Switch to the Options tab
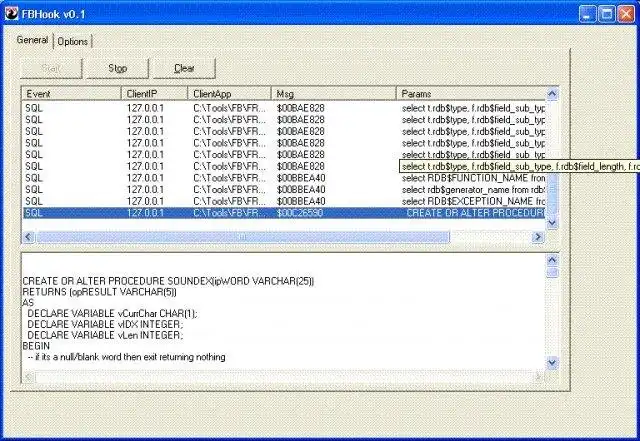The width and height of the screenshot is (640, 441). (x=73, y=41)
